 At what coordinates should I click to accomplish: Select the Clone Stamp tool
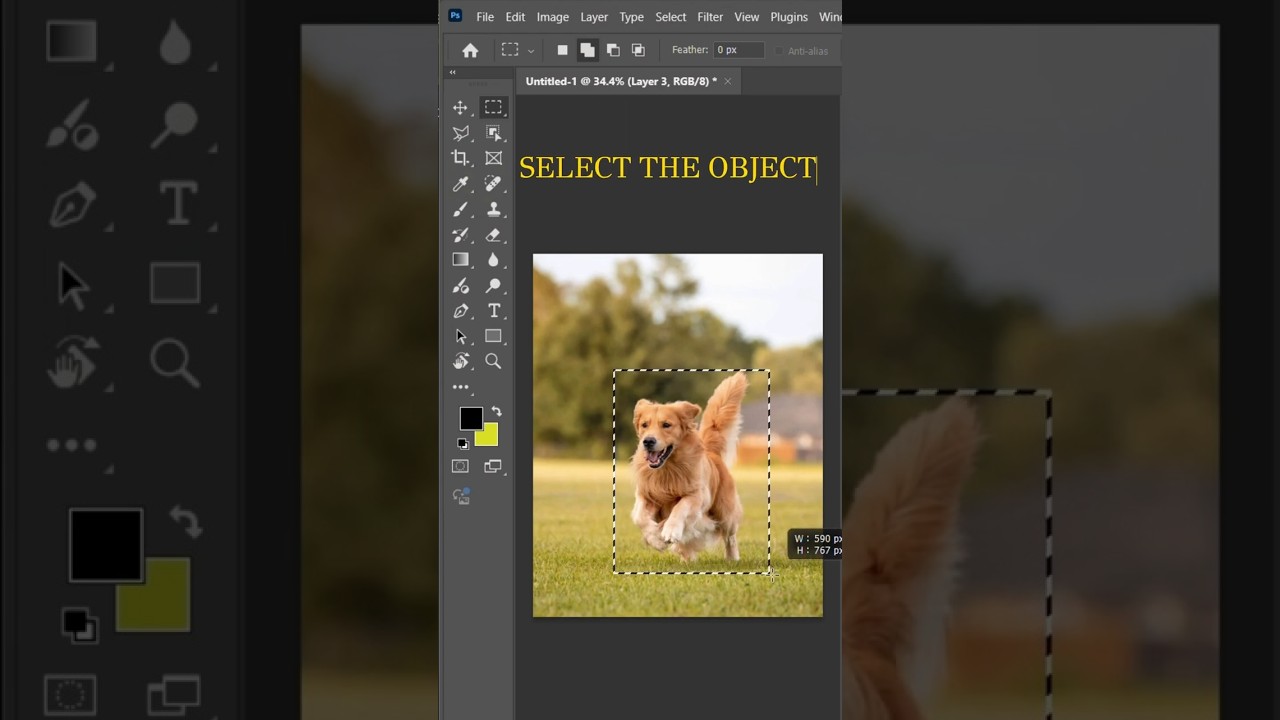click(x=493, y=209)
